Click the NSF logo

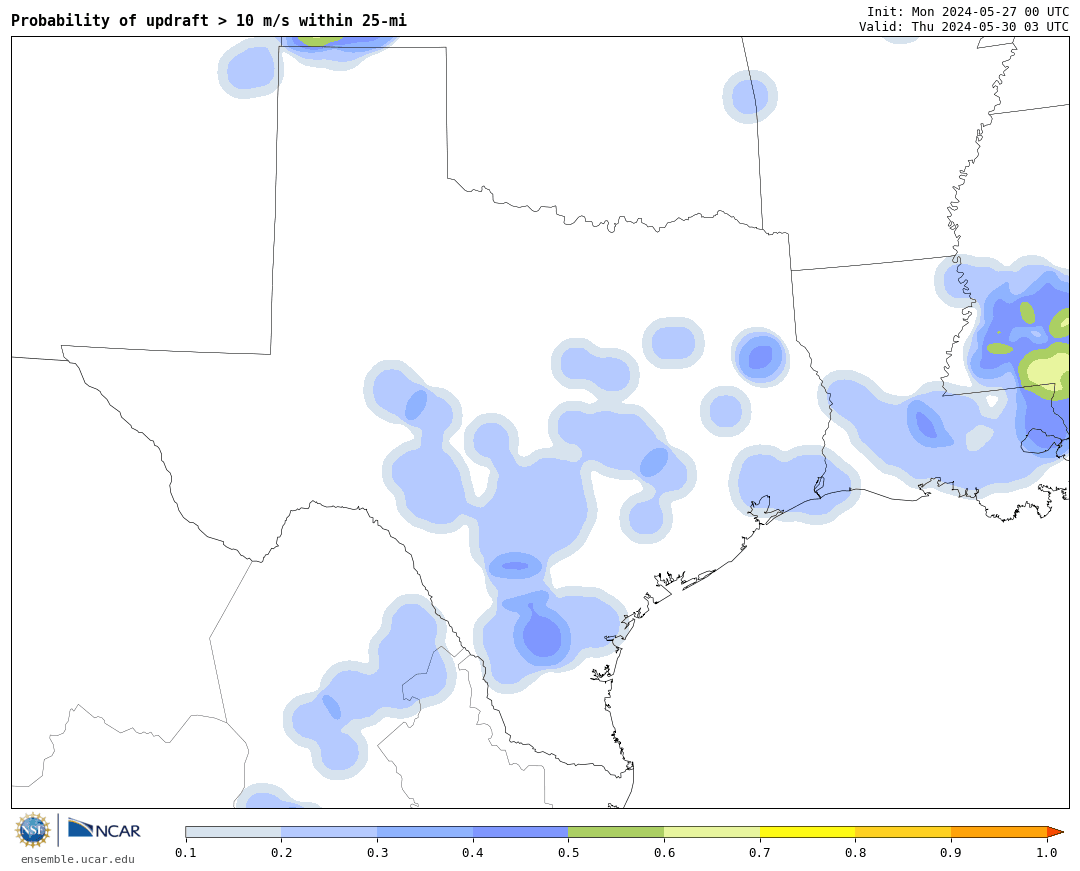click(x=33, y=830)
